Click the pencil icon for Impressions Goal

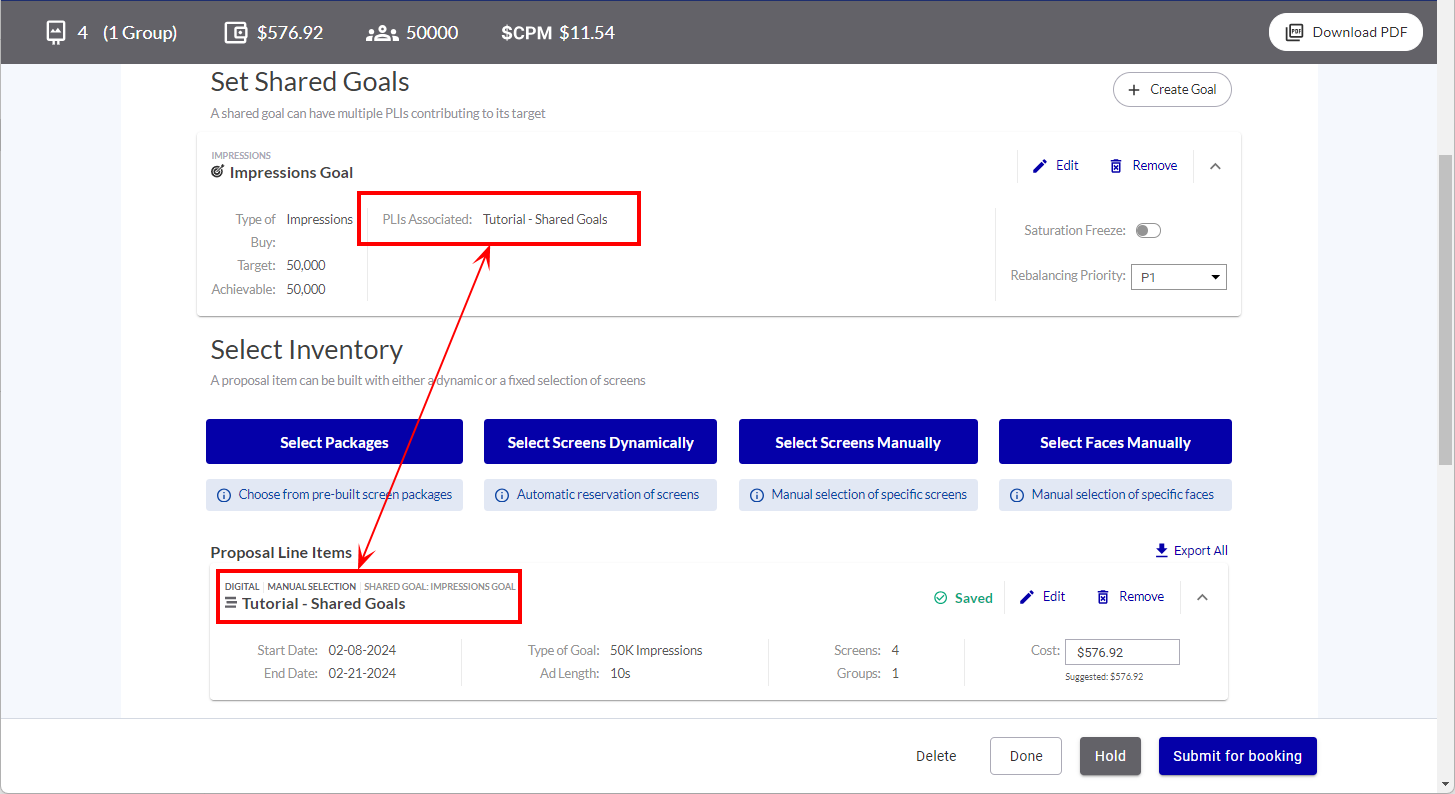pyautogui.click(x=1040, y=166)
